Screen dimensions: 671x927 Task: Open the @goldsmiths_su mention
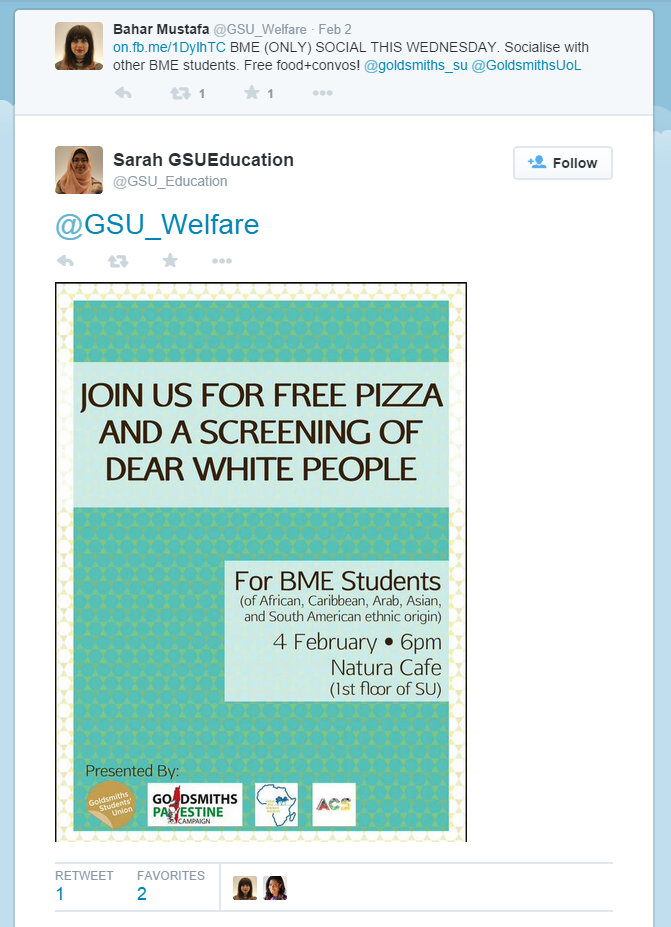point(415,65)
